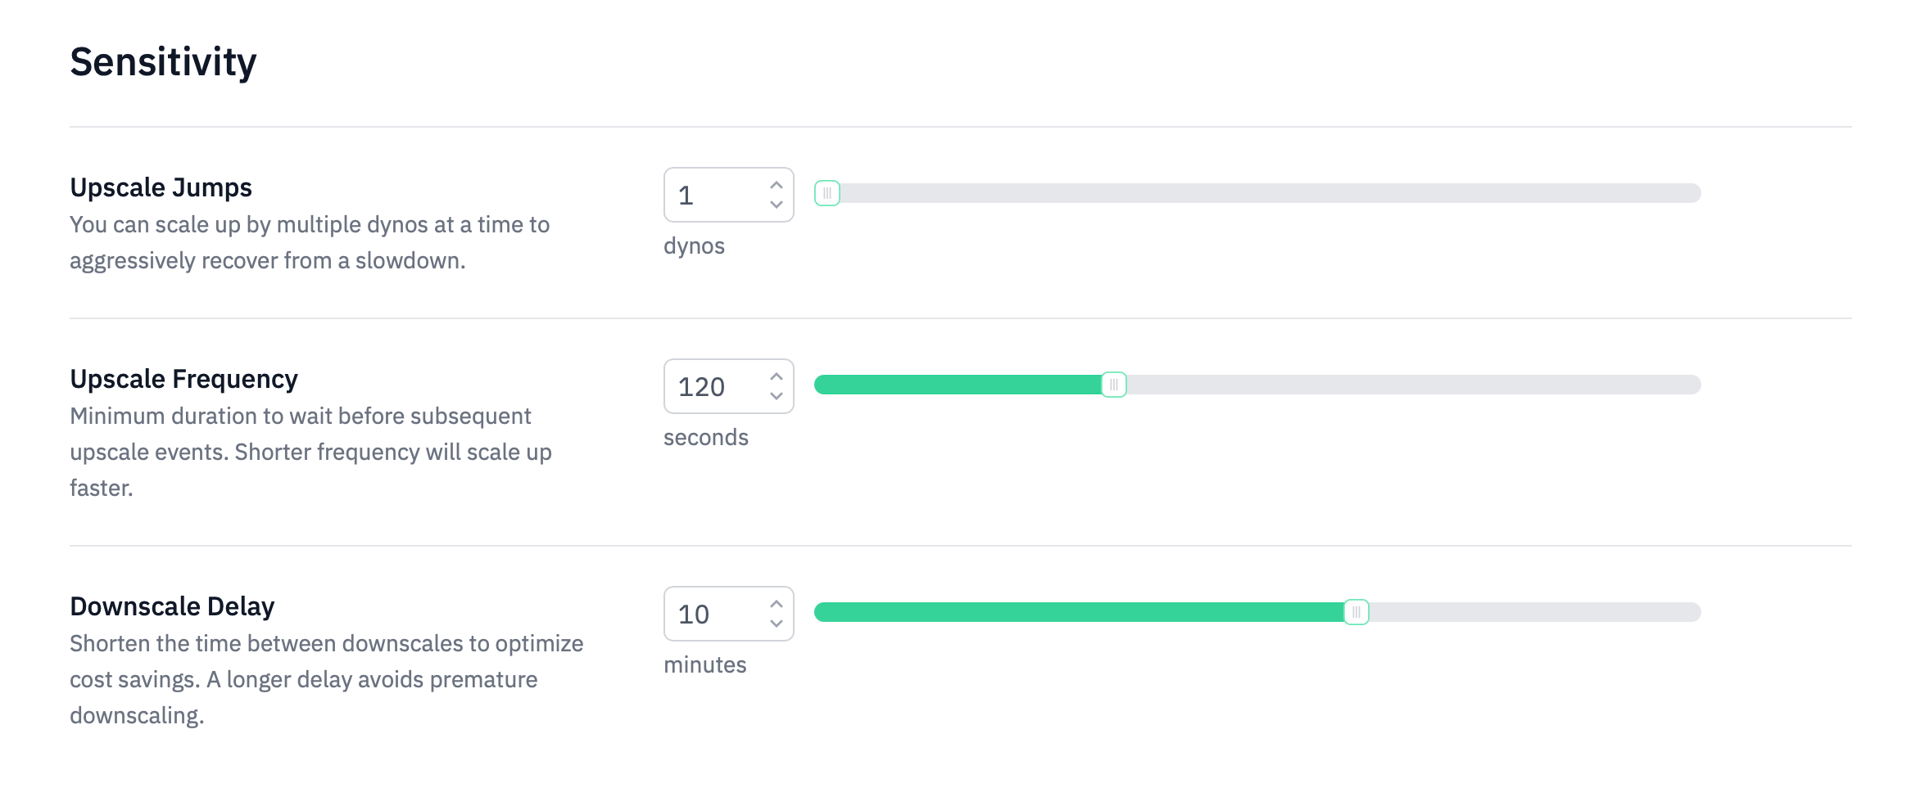Click the Upscale Frequency increment arrow
The width and height of the screenshot is (1920, 797).
776,377
